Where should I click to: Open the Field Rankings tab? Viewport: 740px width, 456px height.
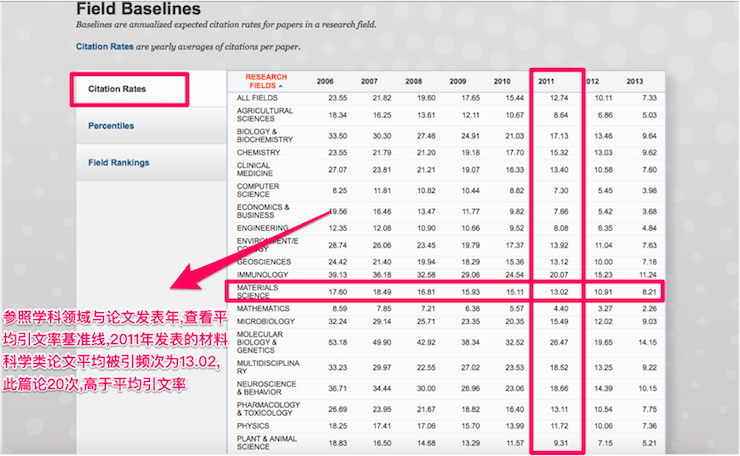(x=118, y=162)
